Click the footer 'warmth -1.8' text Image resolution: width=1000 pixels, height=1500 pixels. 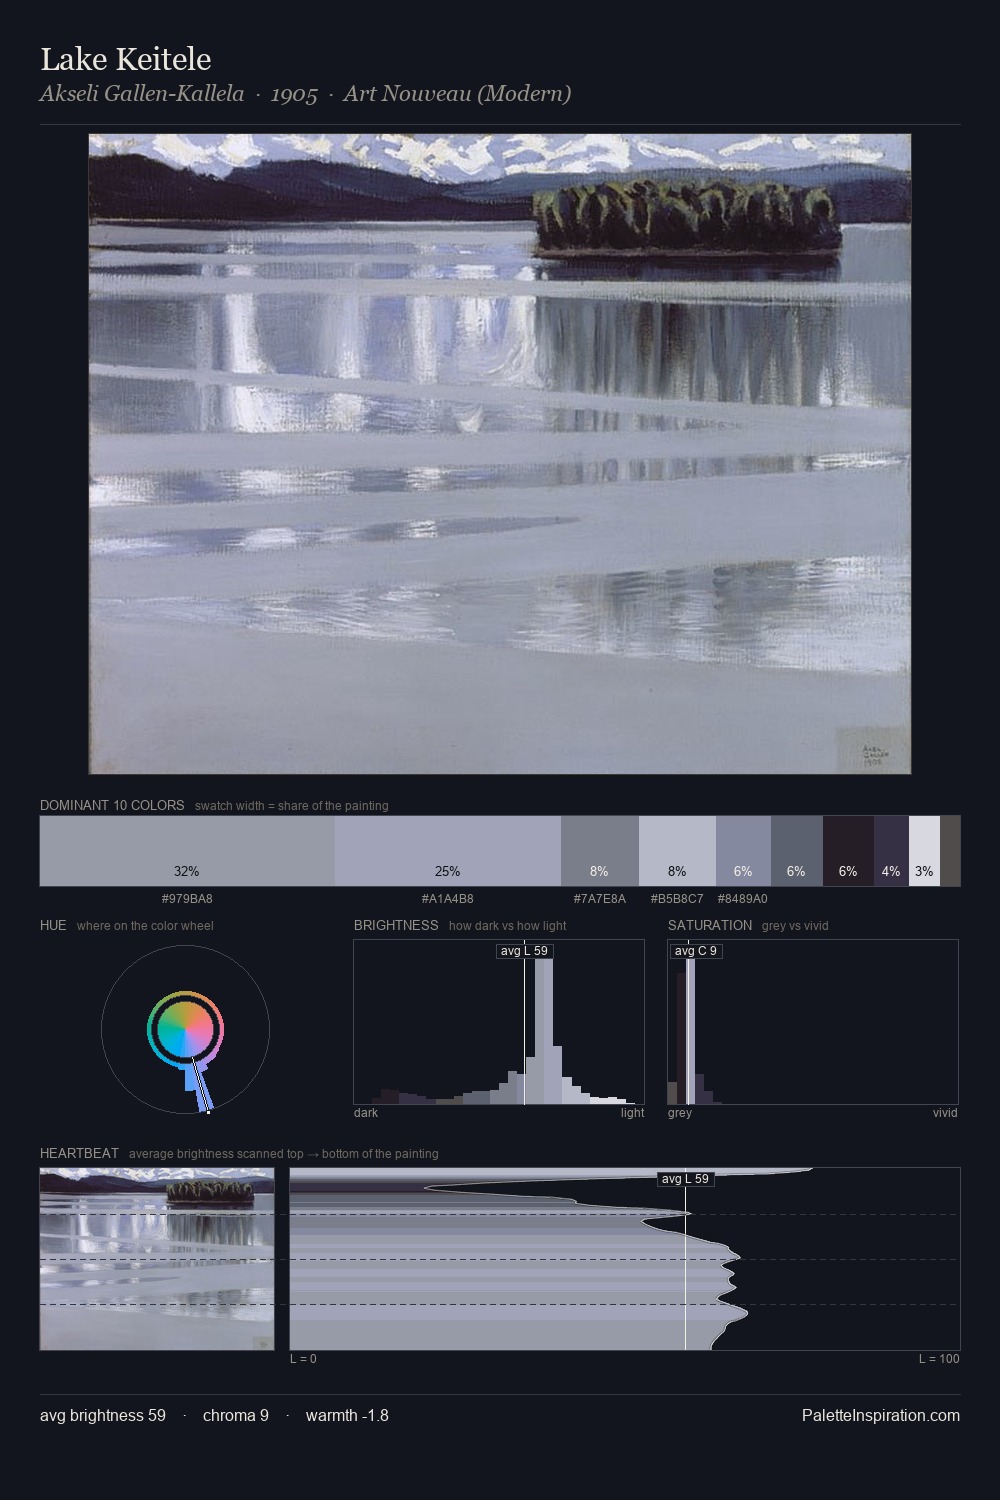click(x=347, y=1415)
